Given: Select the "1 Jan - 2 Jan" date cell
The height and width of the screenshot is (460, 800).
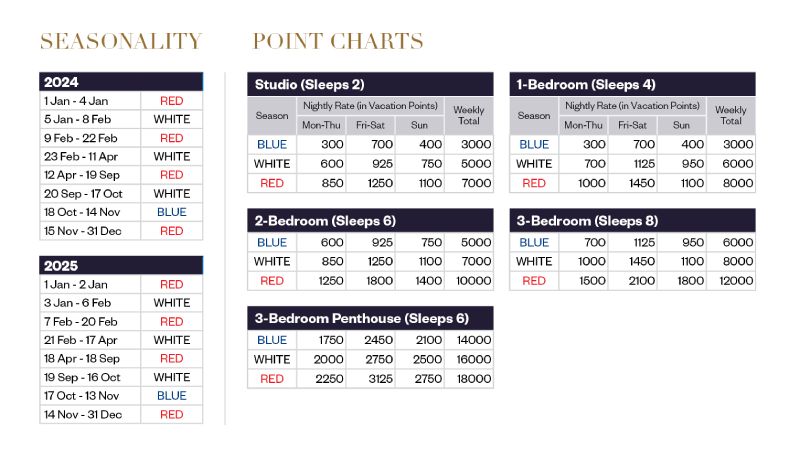Looking at the screenshot, I should tap(90, 284).
